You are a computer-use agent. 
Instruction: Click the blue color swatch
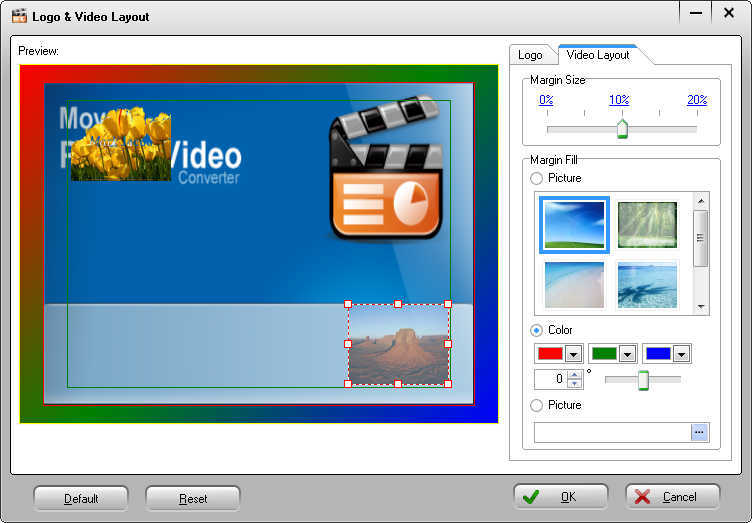pos(658,354)
